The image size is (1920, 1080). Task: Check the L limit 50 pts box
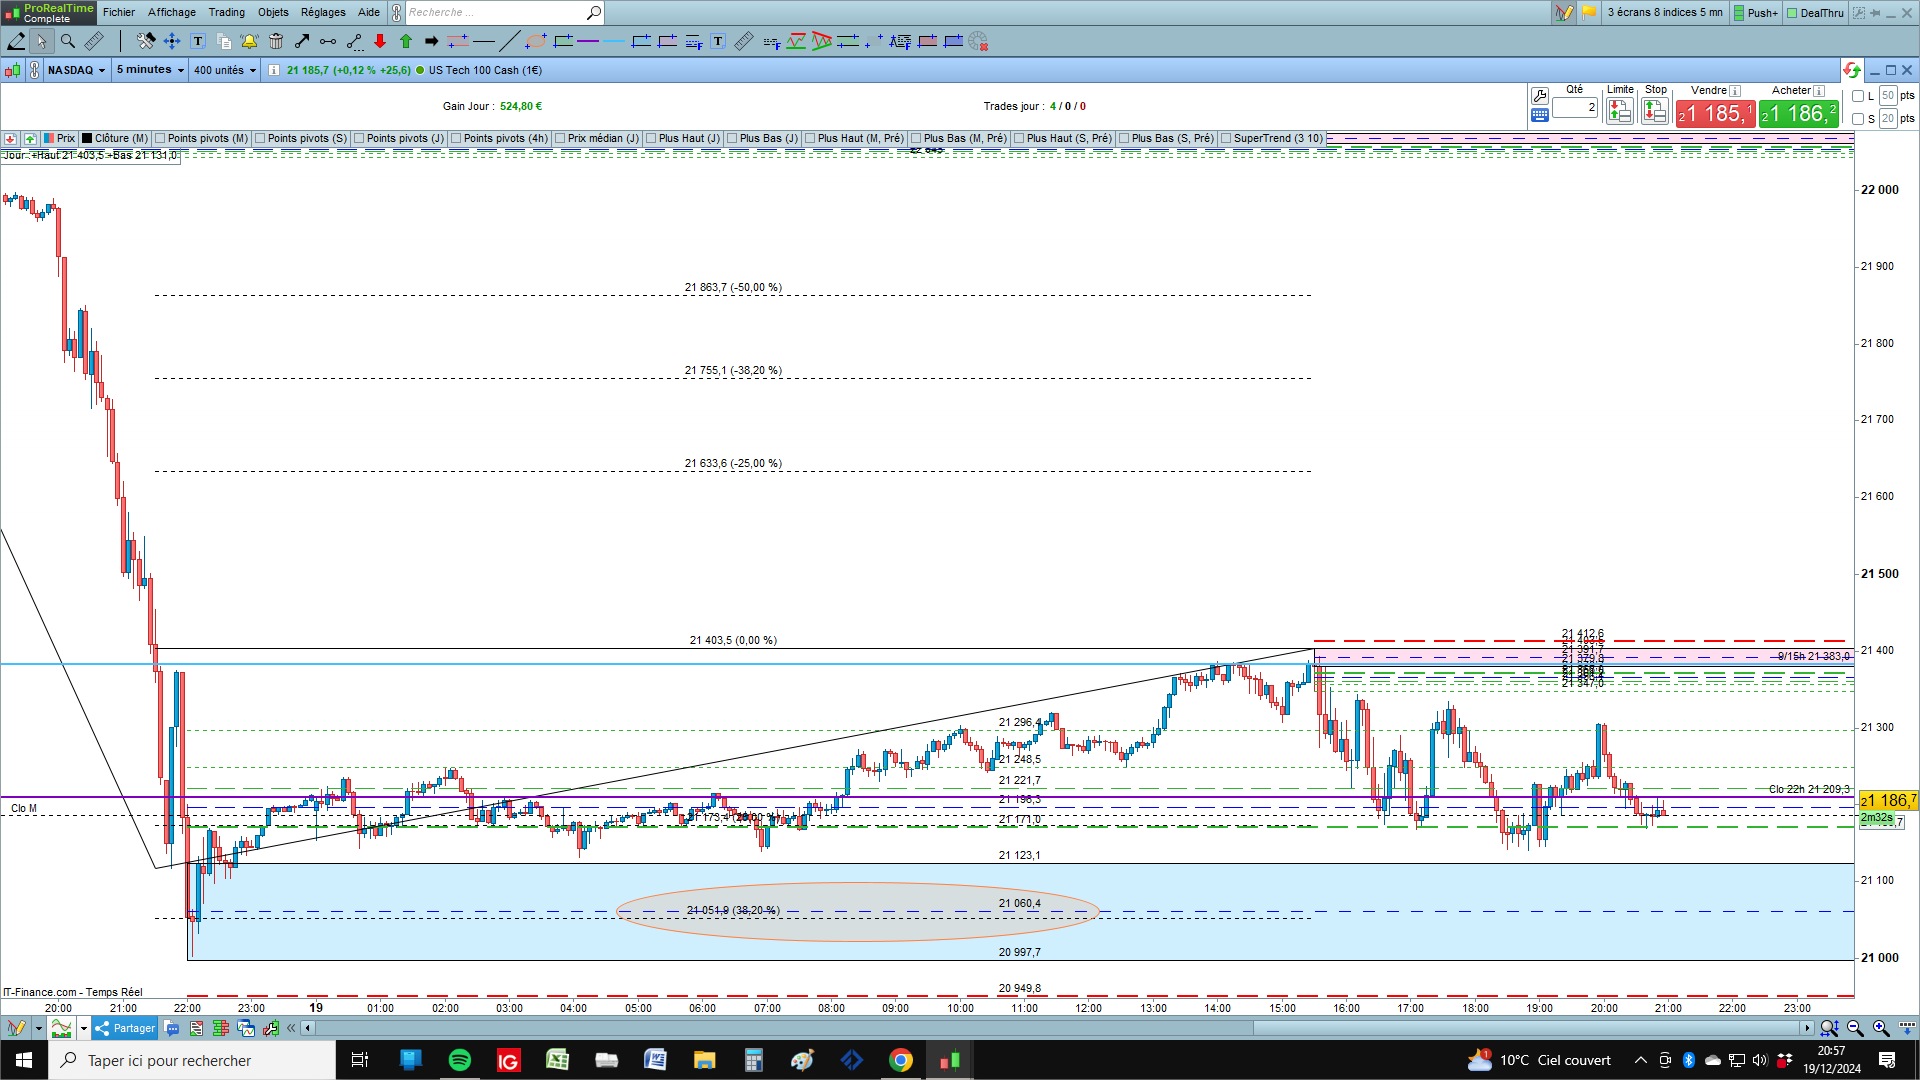1858,96
